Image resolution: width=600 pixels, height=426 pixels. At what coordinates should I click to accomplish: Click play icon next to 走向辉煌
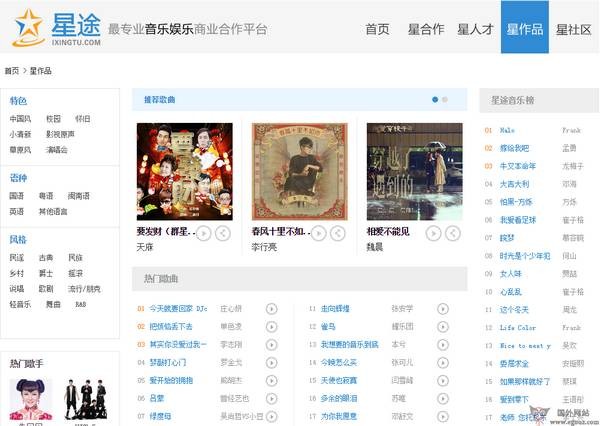444,309
